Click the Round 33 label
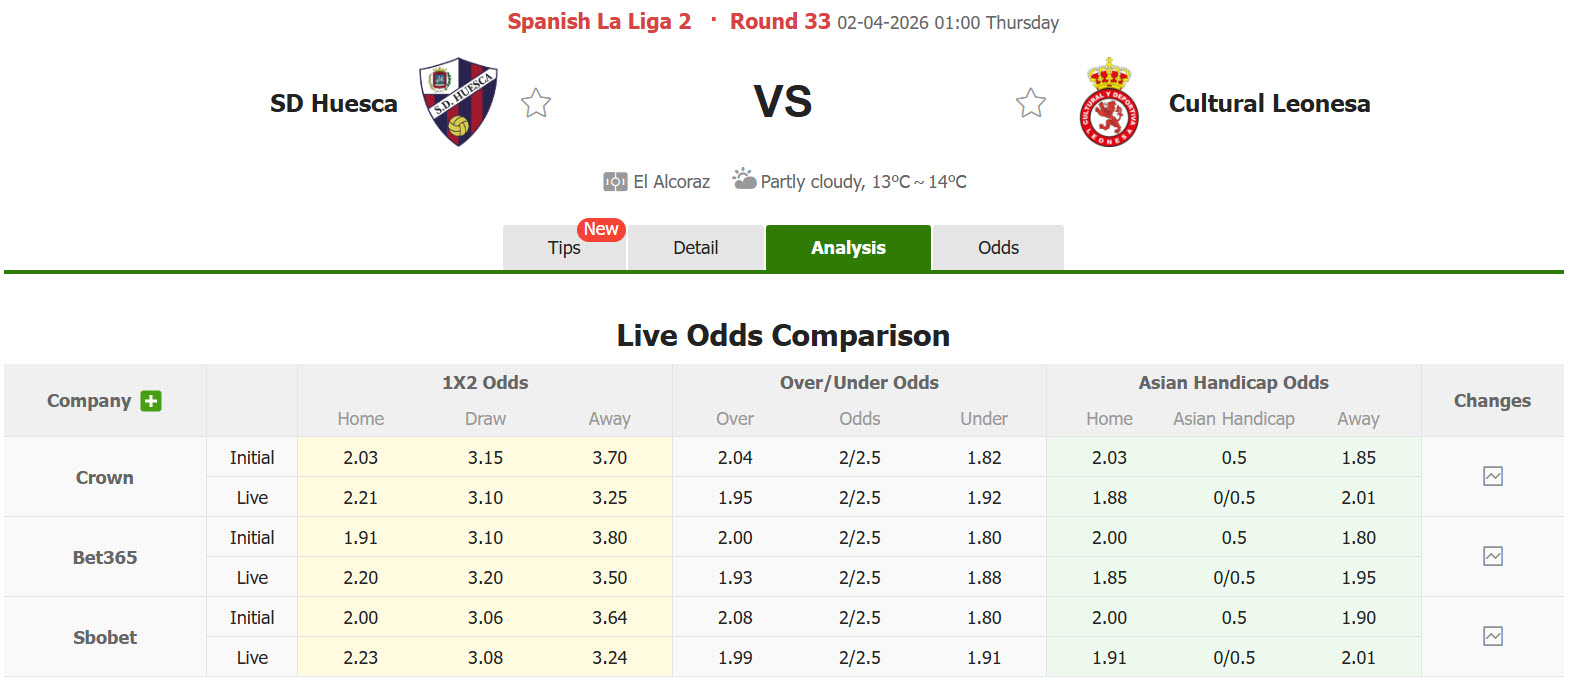The image size is (1574, 680). [x=780, y=21]
